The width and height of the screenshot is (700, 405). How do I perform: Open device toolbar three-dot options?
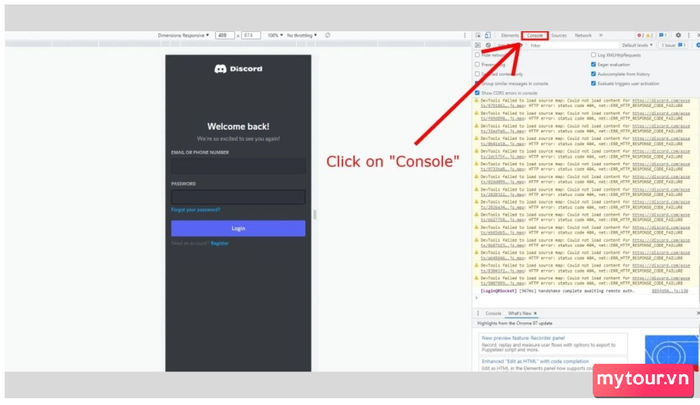click(x=465, y=35)
